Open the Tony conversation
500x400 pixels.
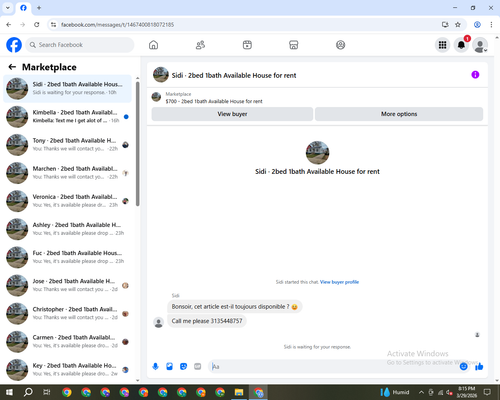[x=67, y=145]
